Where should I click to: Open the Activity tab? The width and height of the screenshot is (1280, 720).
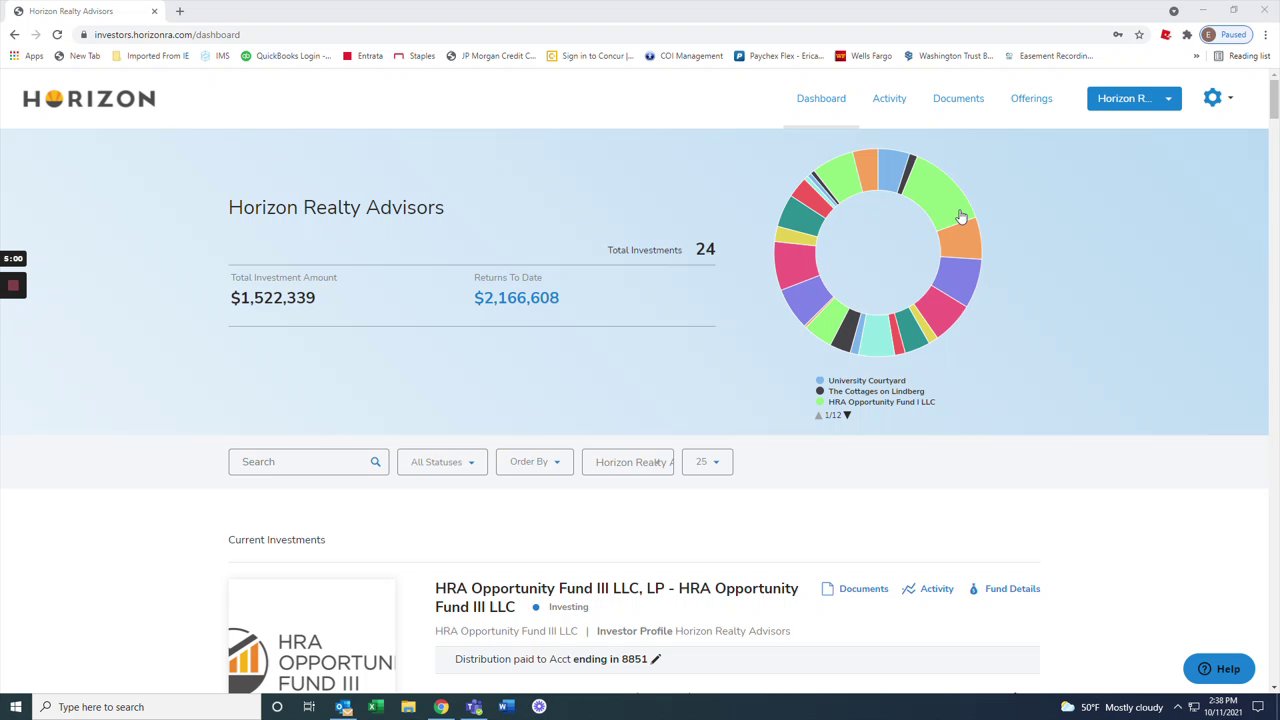click(x=889, y=98)
